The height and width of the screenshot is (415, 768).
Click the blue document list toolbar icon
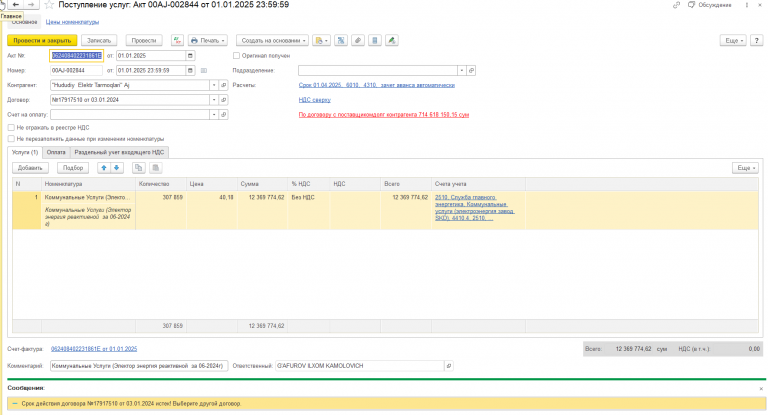[375, 41]
